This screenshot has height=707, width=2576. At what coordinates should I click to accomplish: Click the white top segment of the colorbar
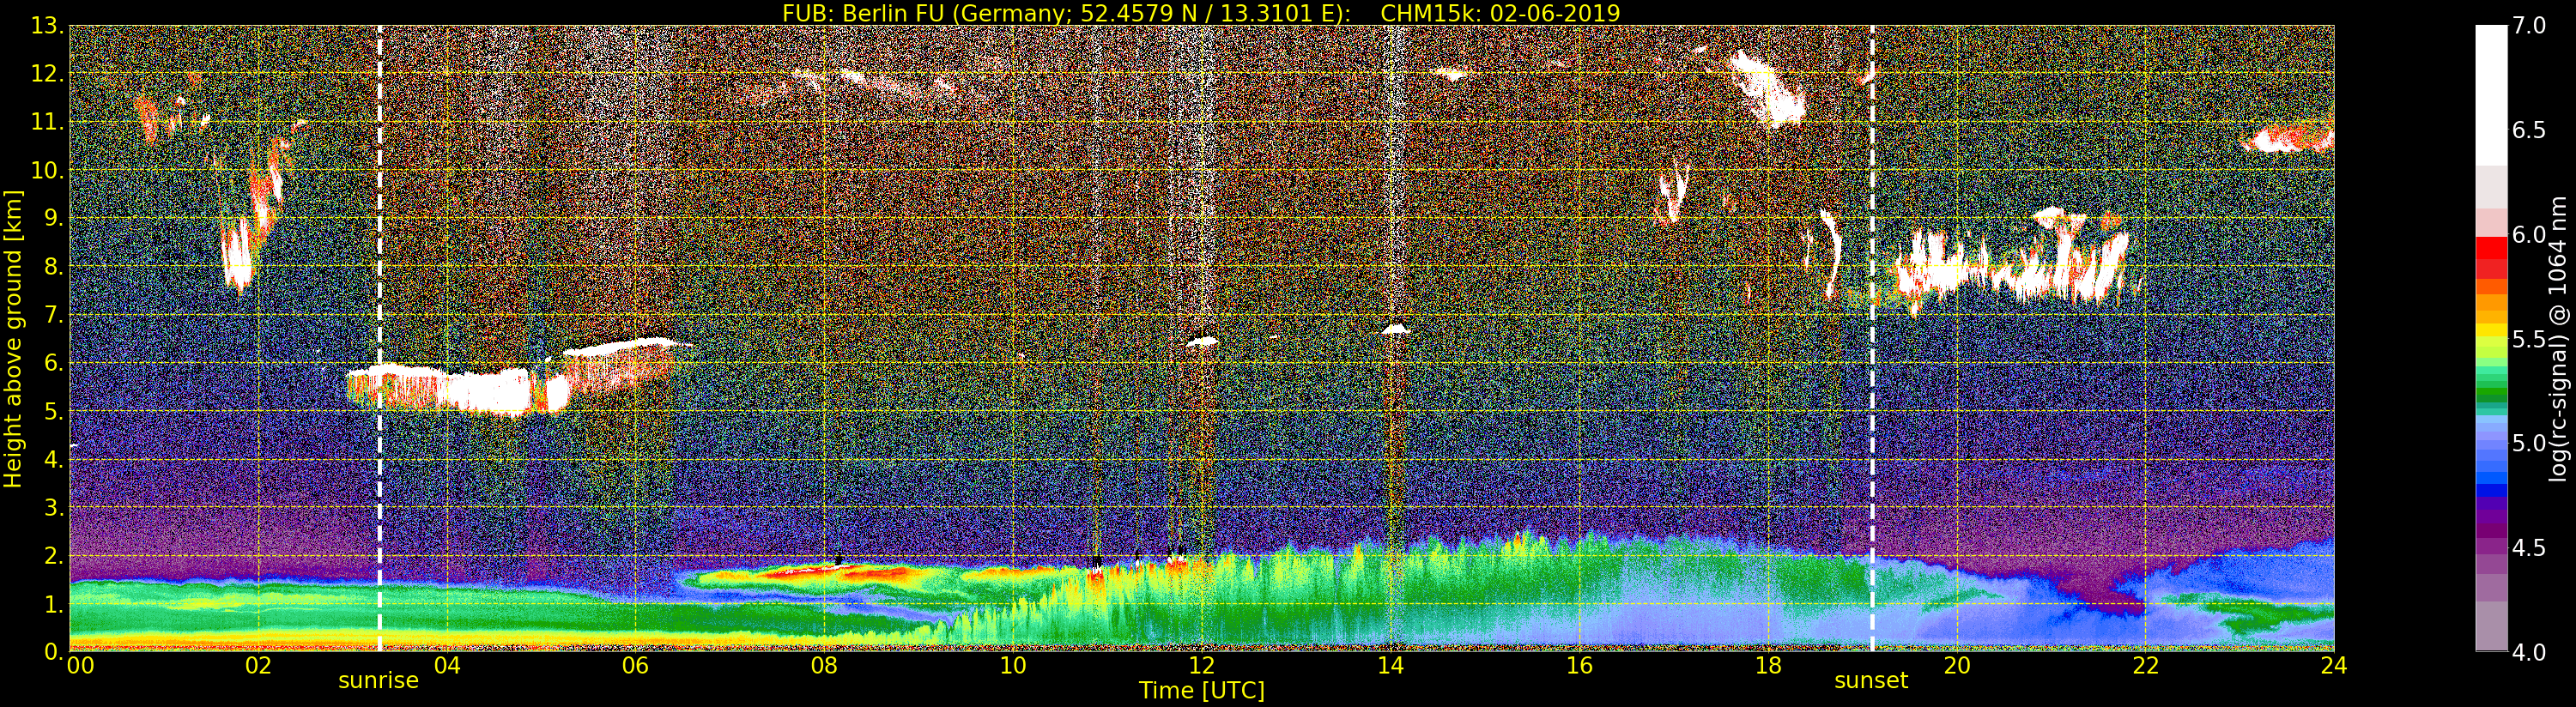[x=2491, y=95]
